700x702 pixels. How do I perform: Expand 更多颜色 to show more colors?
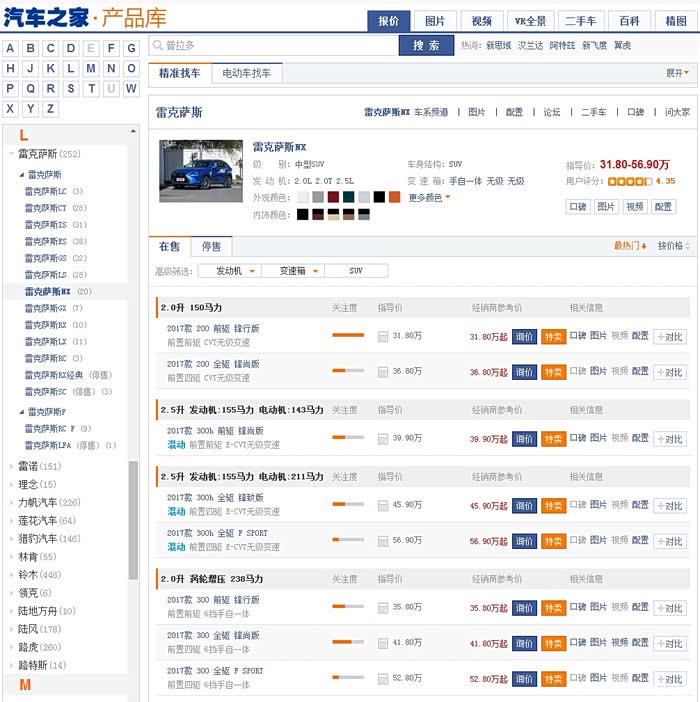(430, 197)
